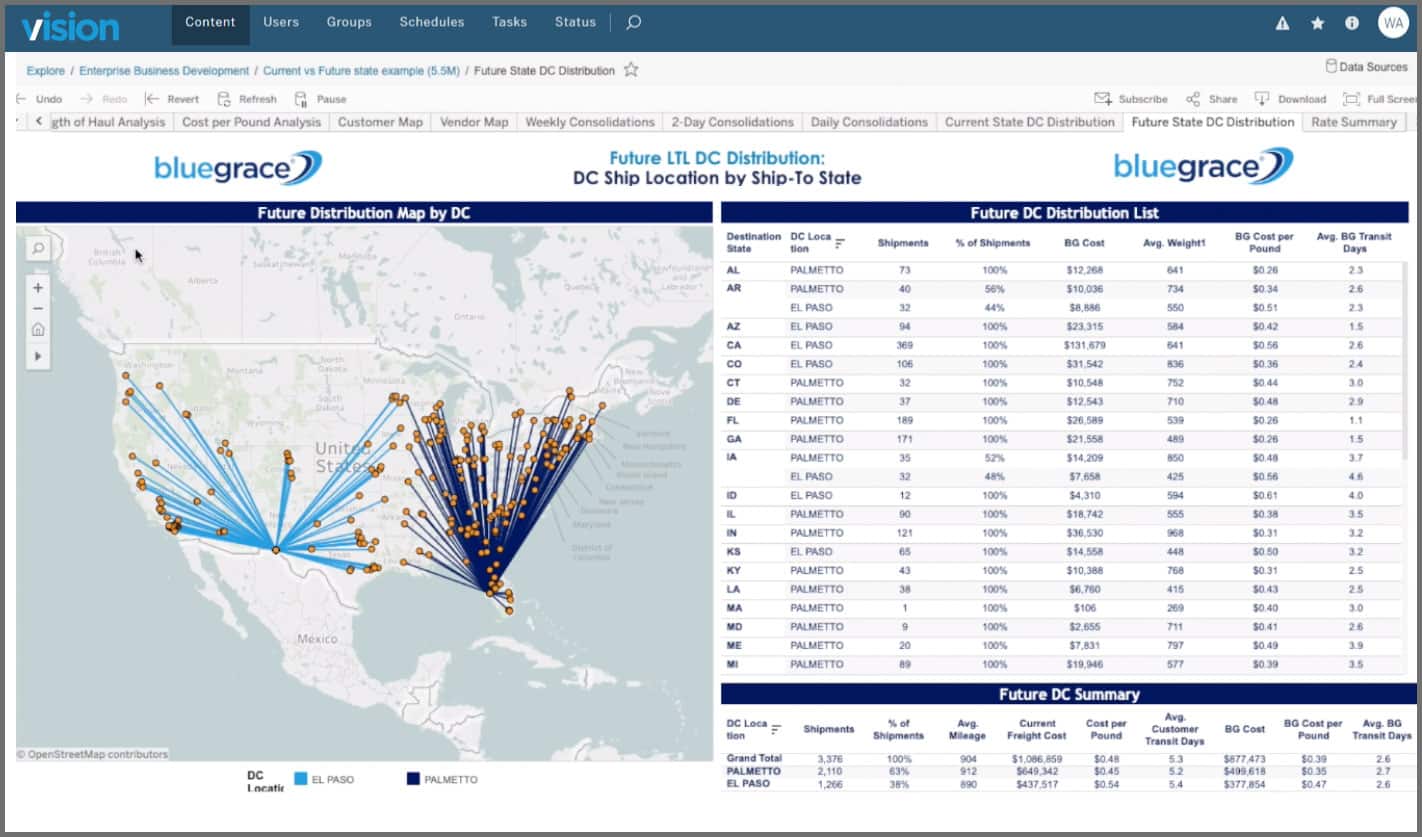Switch to Weekly Consolidations tab
1422x837 pixels.
590,122
